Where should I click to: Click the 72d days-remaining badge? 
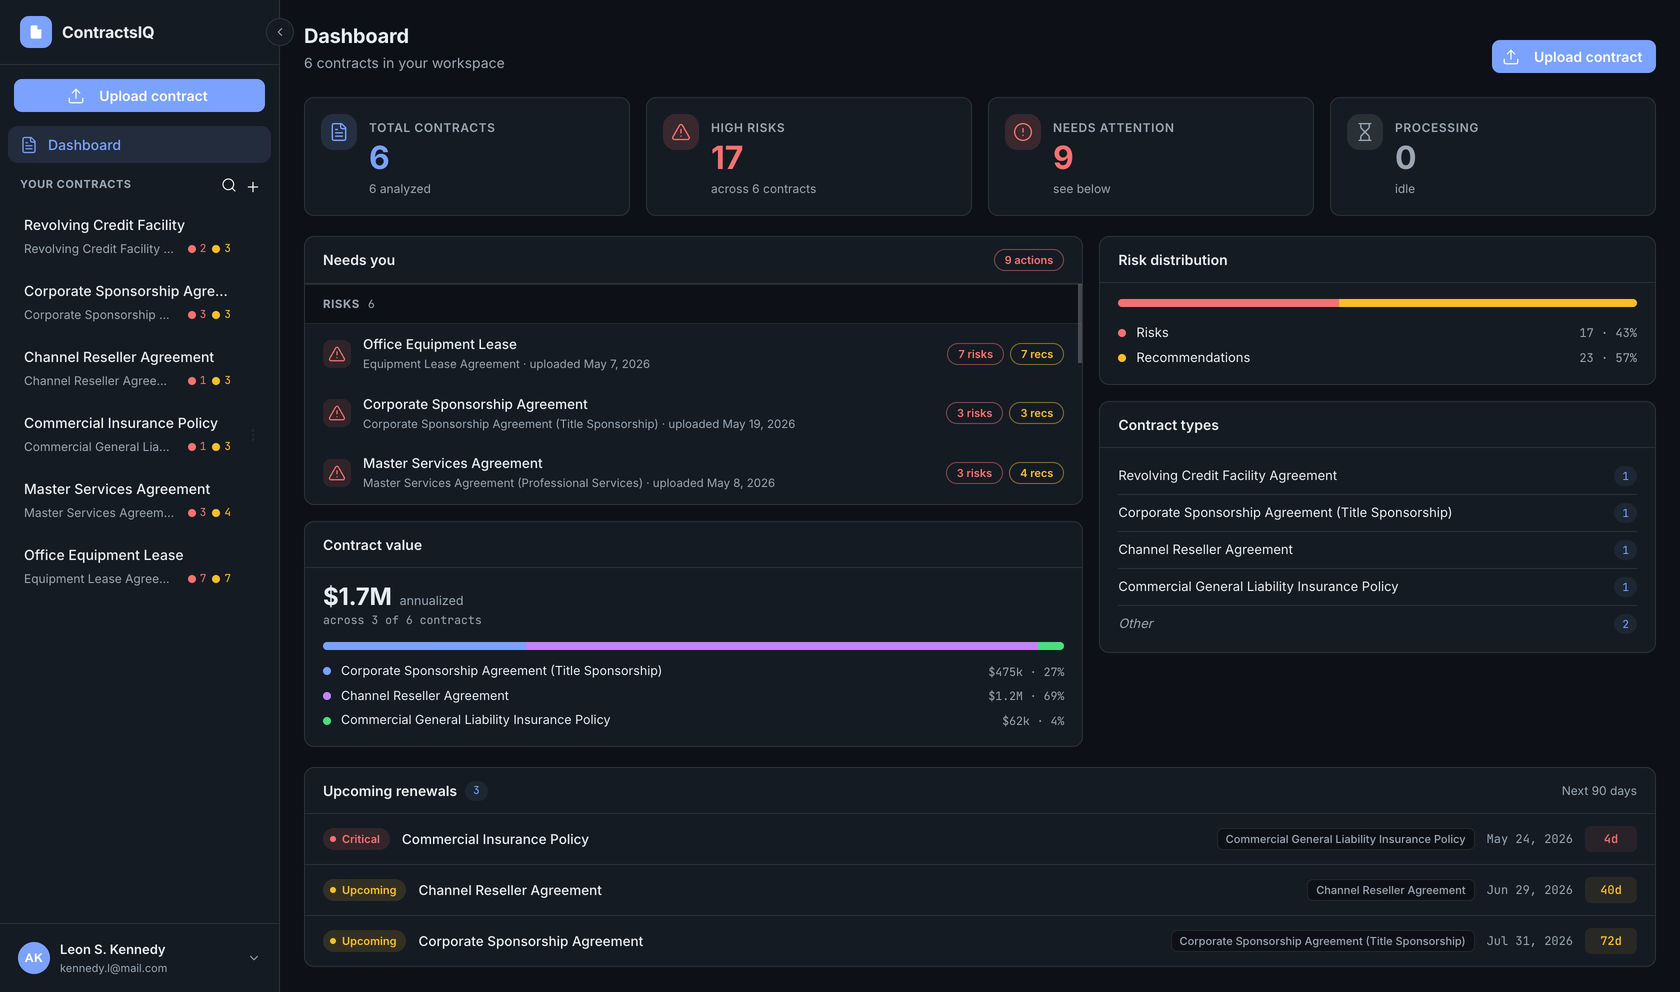[1611, 941]
